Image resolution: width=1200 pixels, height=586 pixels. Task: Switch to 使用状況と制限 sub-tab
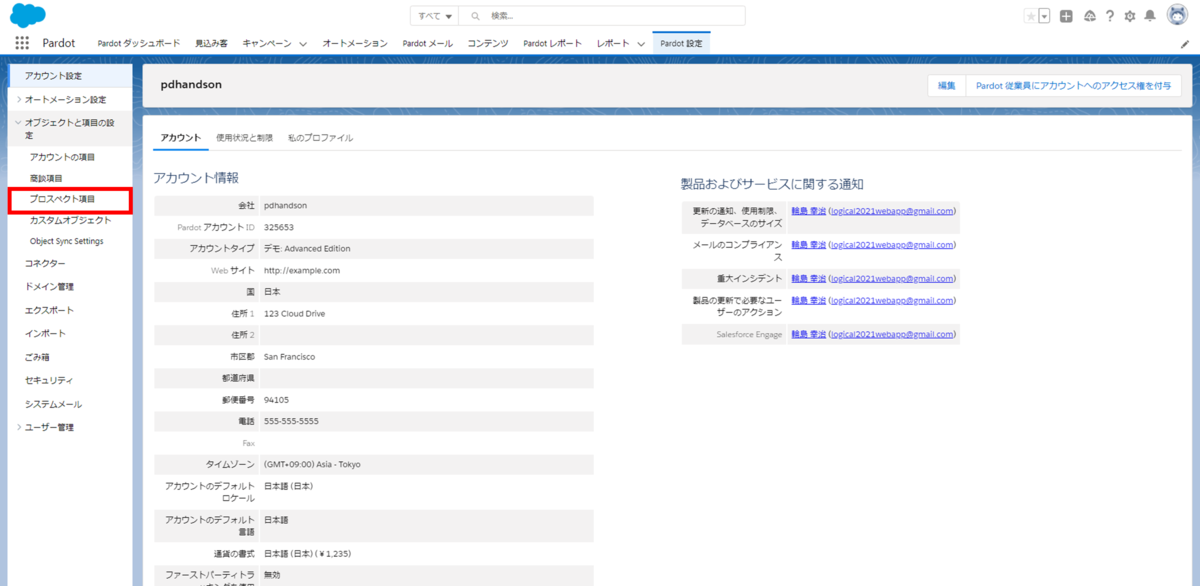click(x=244, y=138)
